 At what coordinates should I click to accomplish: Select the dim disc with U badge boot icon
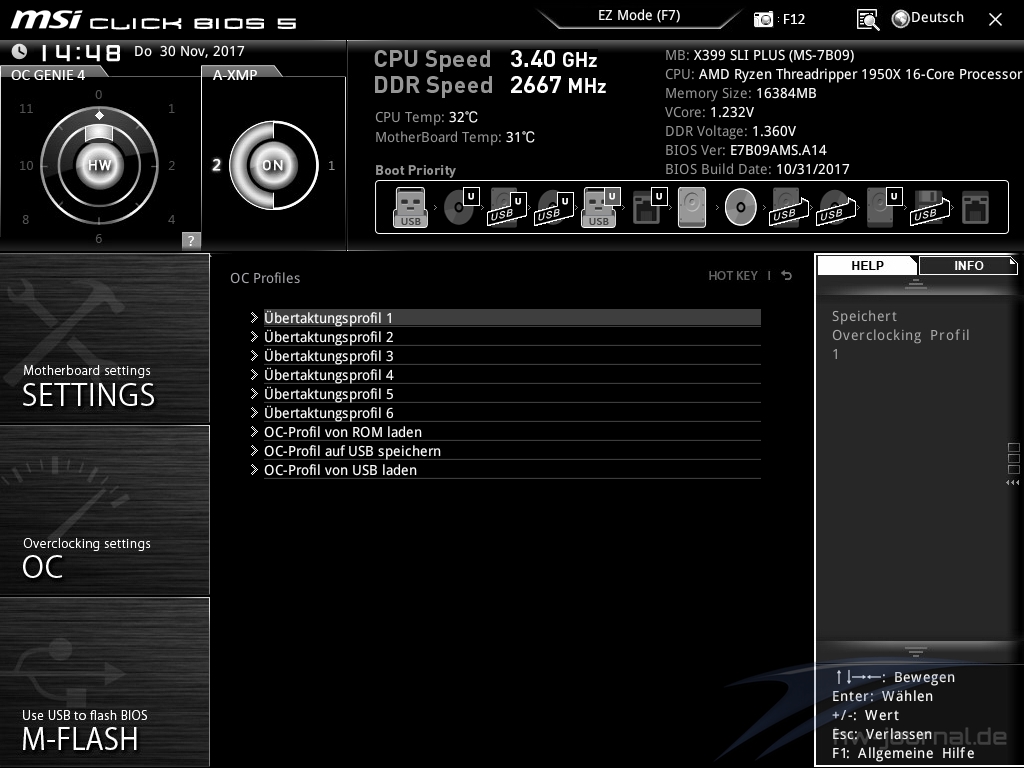tap(461, 206)
